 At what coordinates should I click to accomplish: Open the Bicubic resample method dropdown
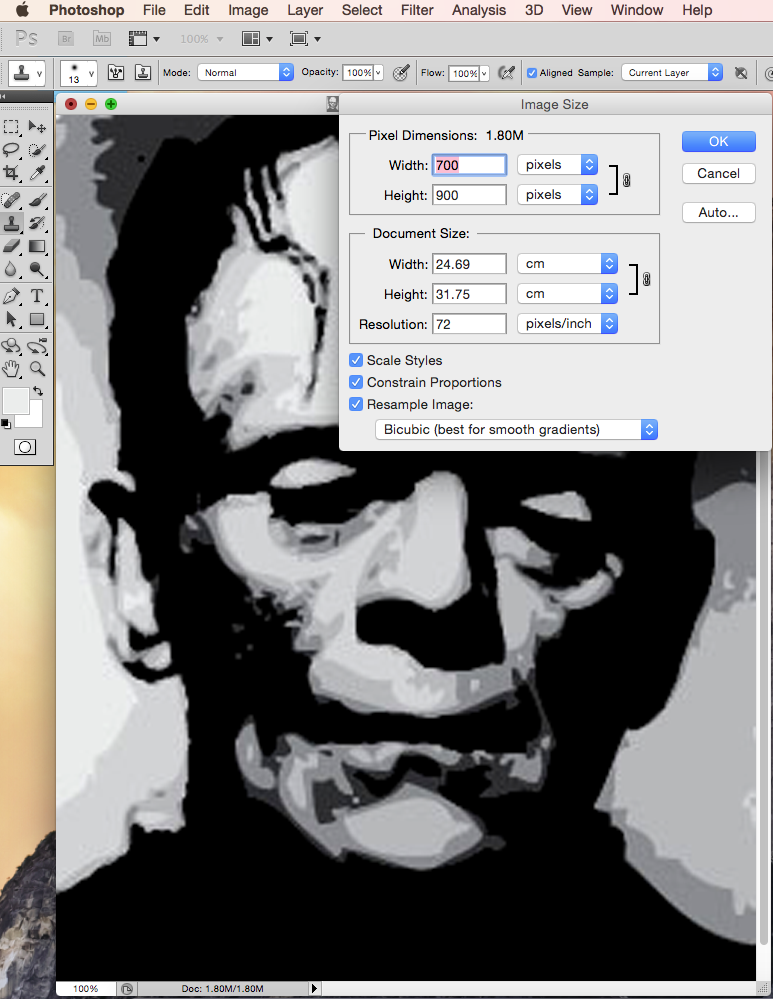tap(516, 429)
